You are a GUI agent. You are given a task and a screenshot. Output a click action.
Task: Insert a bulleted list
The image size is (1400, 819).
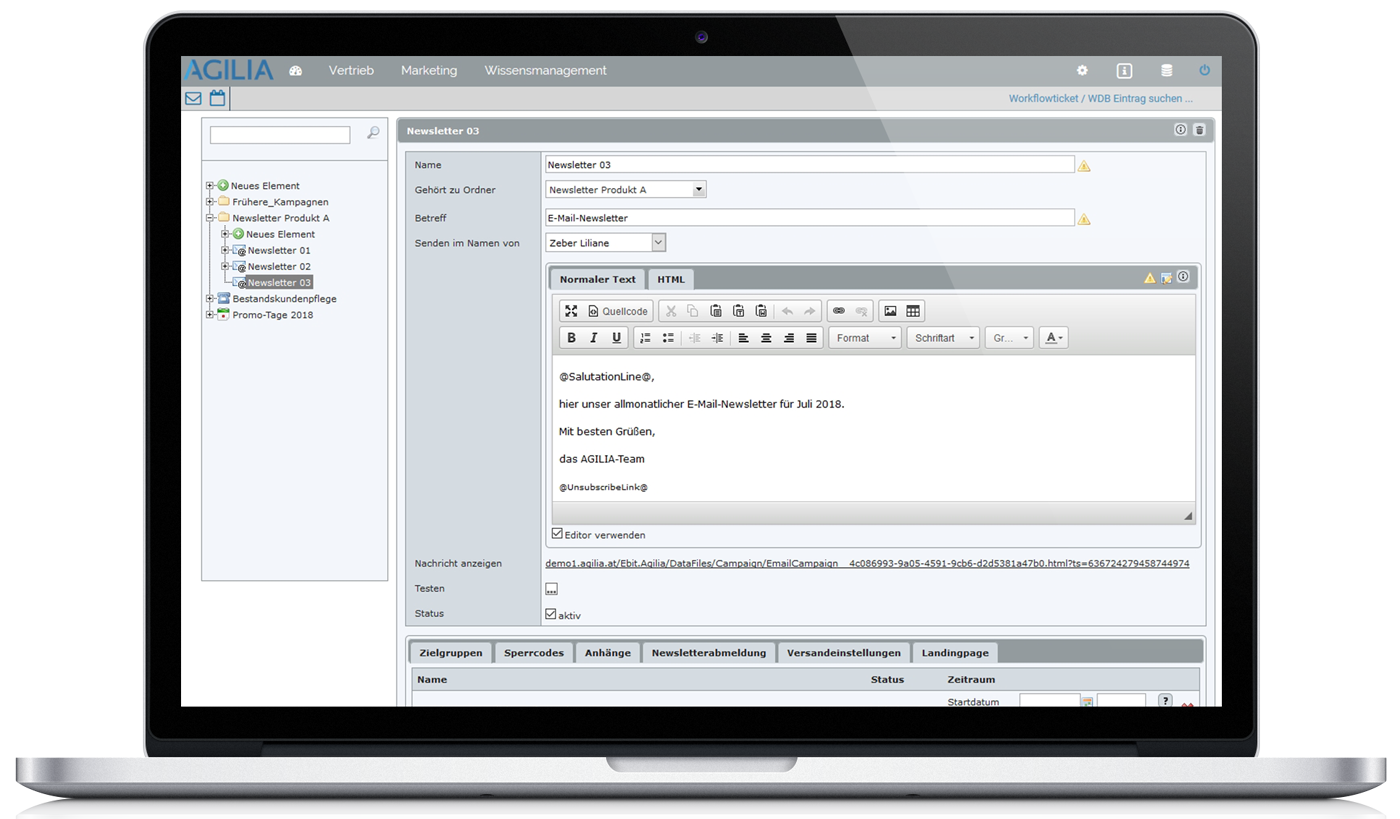[668, 338]
